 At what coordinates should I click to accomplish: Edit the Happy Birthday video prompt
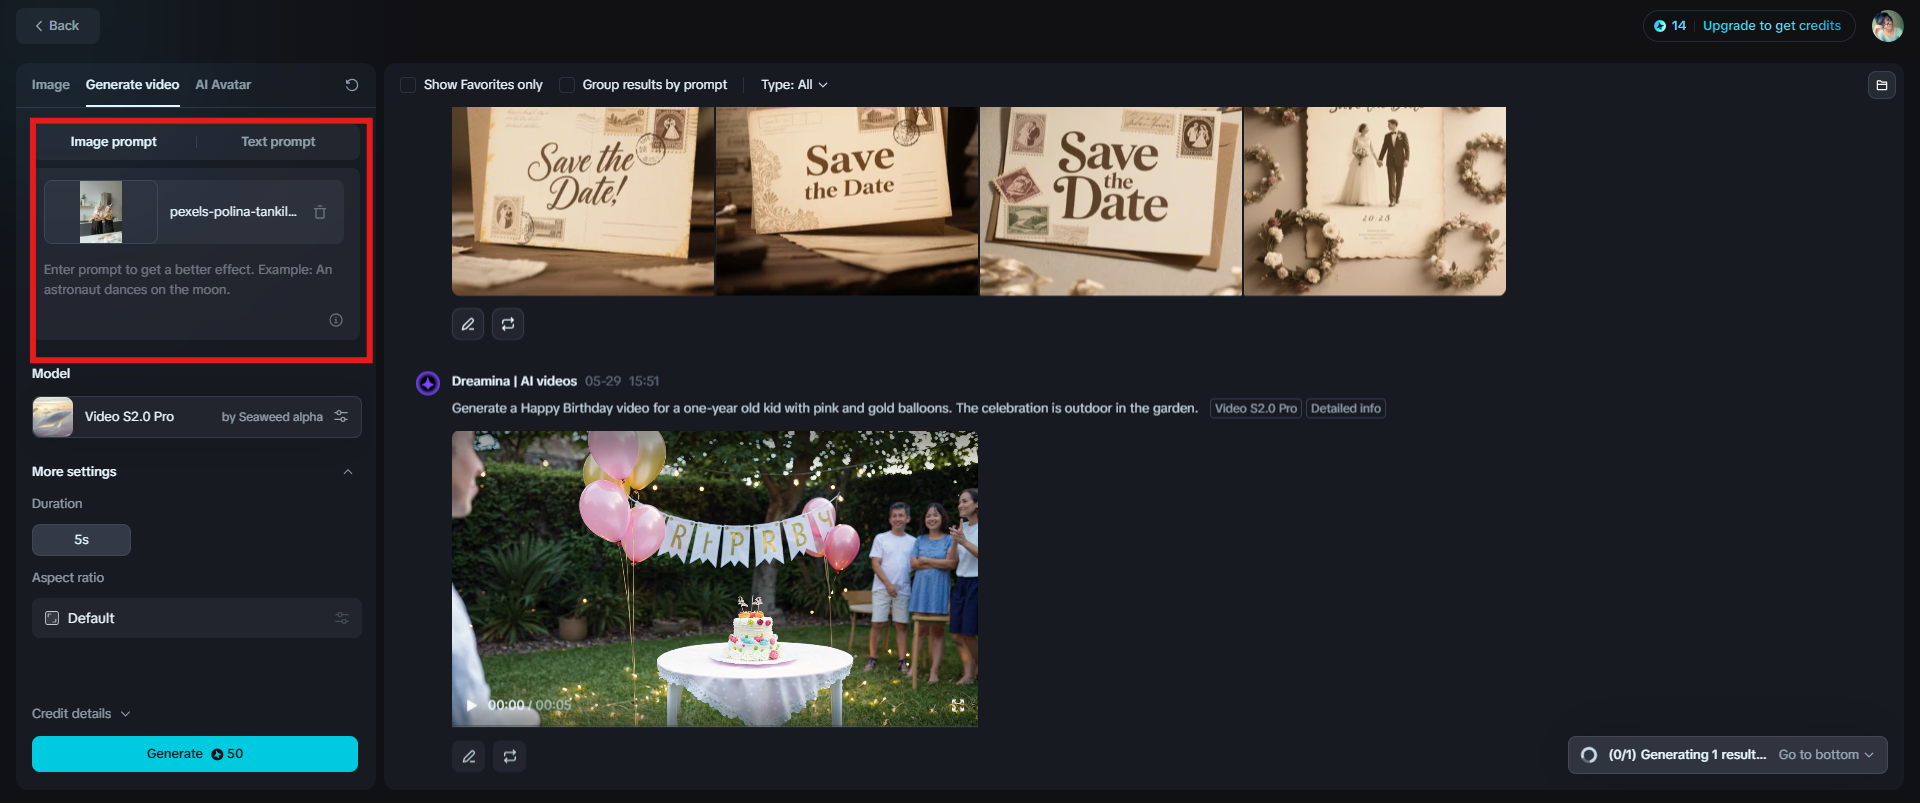[x=469, y=756]
